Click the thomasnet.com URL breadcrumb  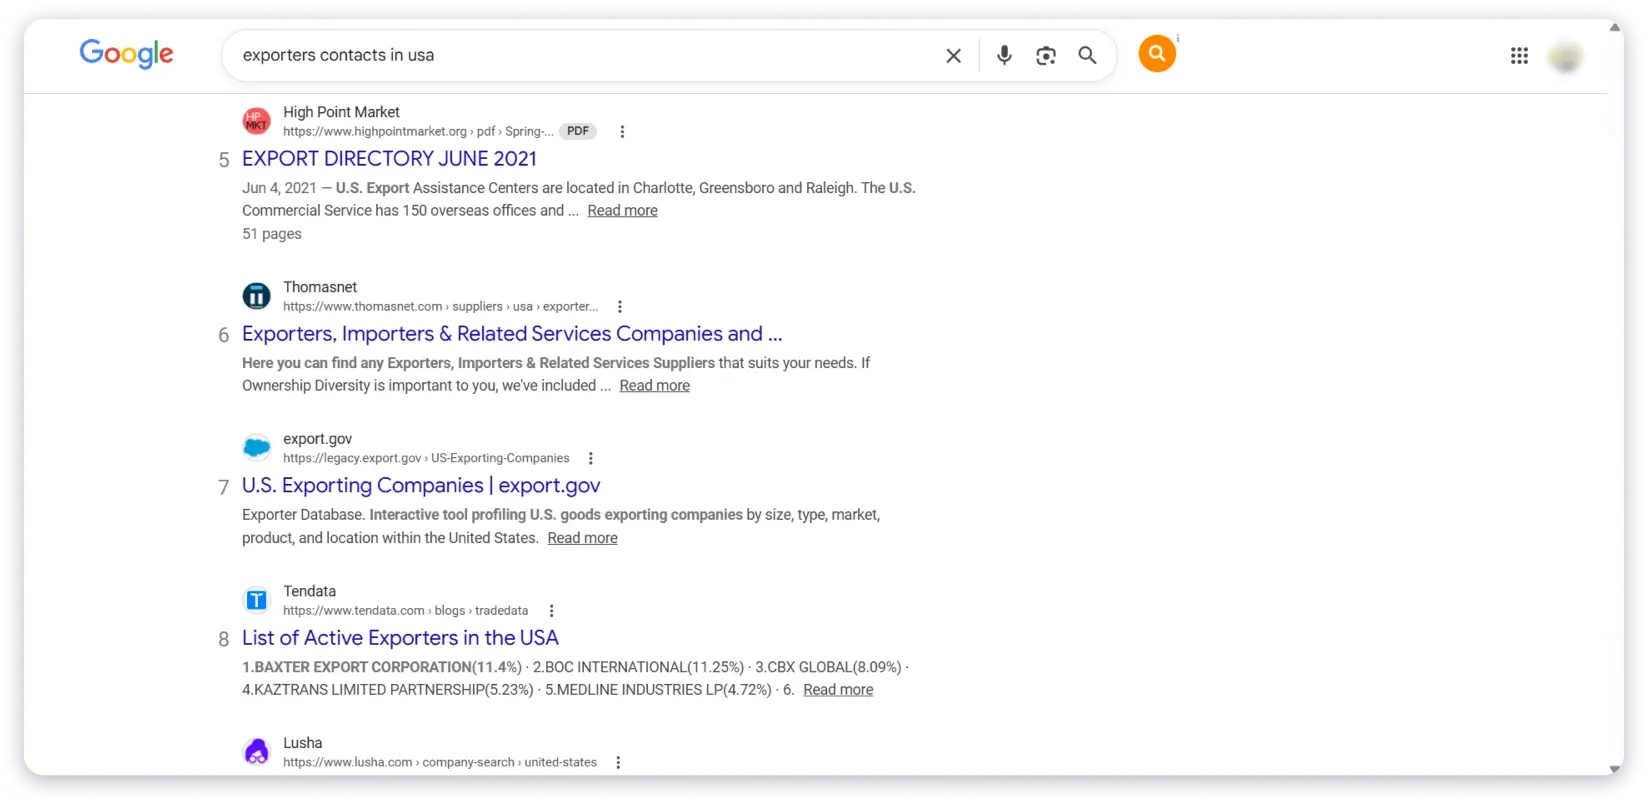tap(440, 307)
